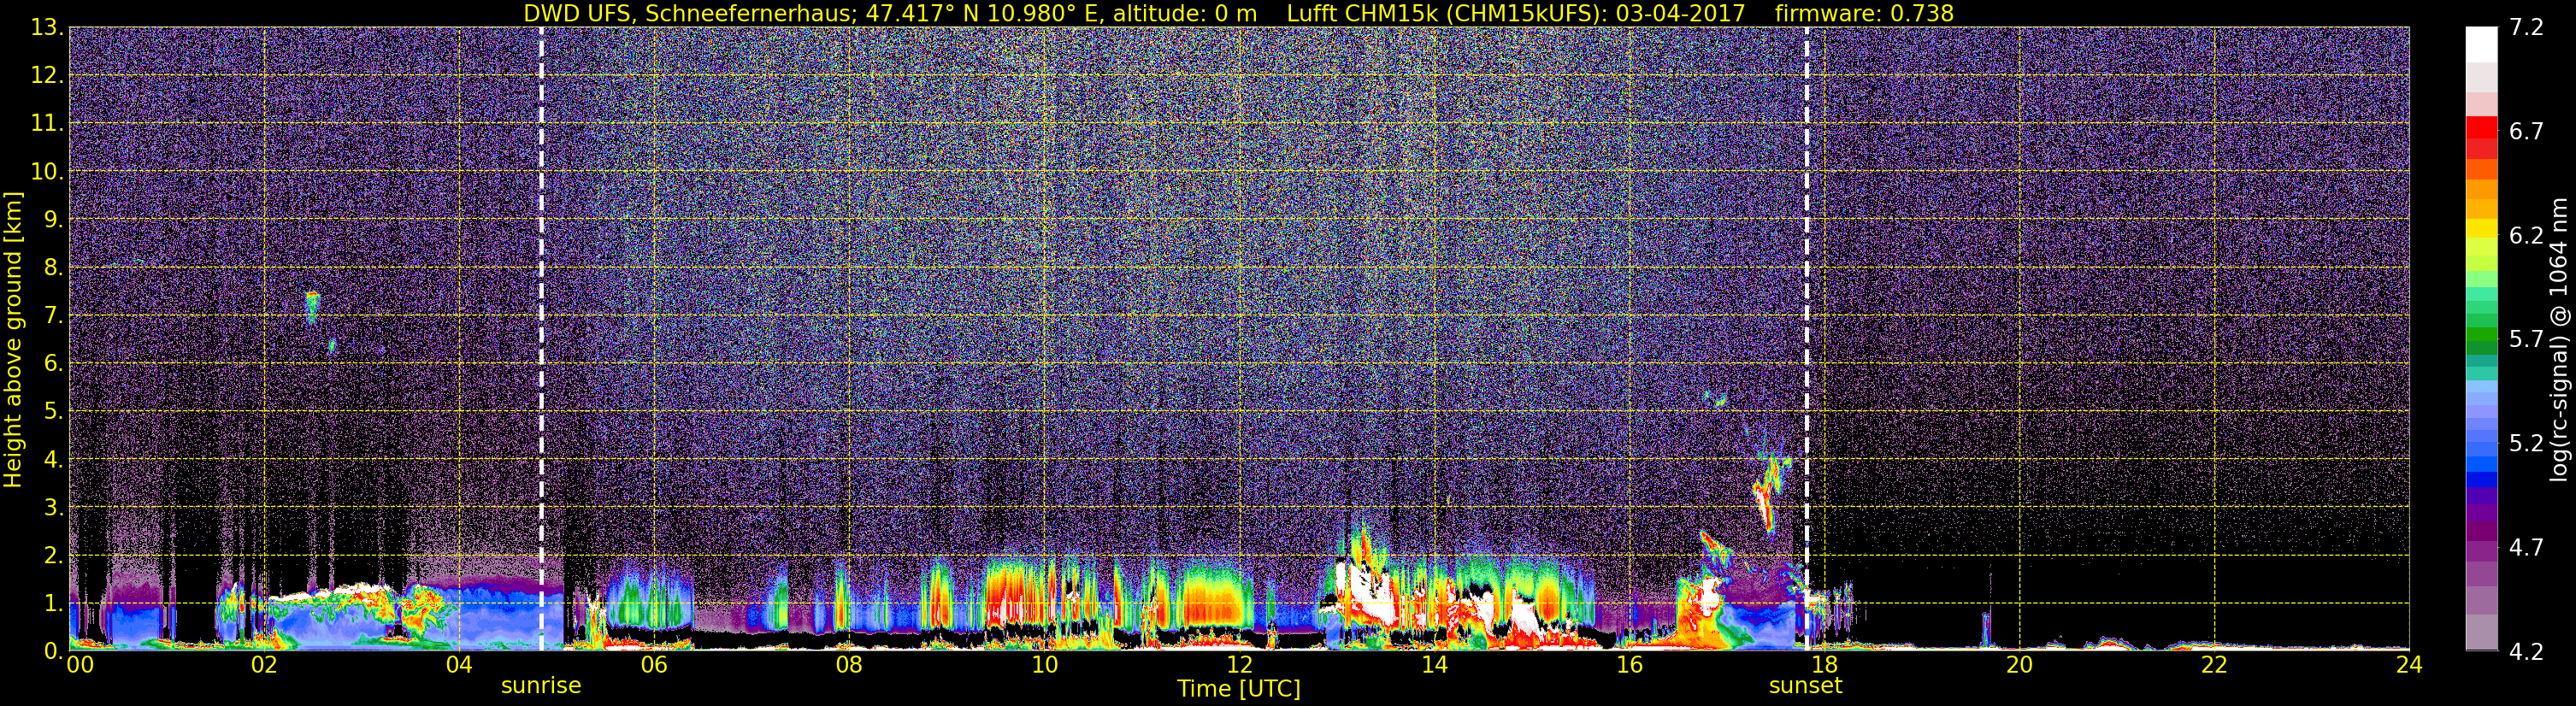
Task: Click the 06 time axis tick label
Action: click(x=654, y=665)
